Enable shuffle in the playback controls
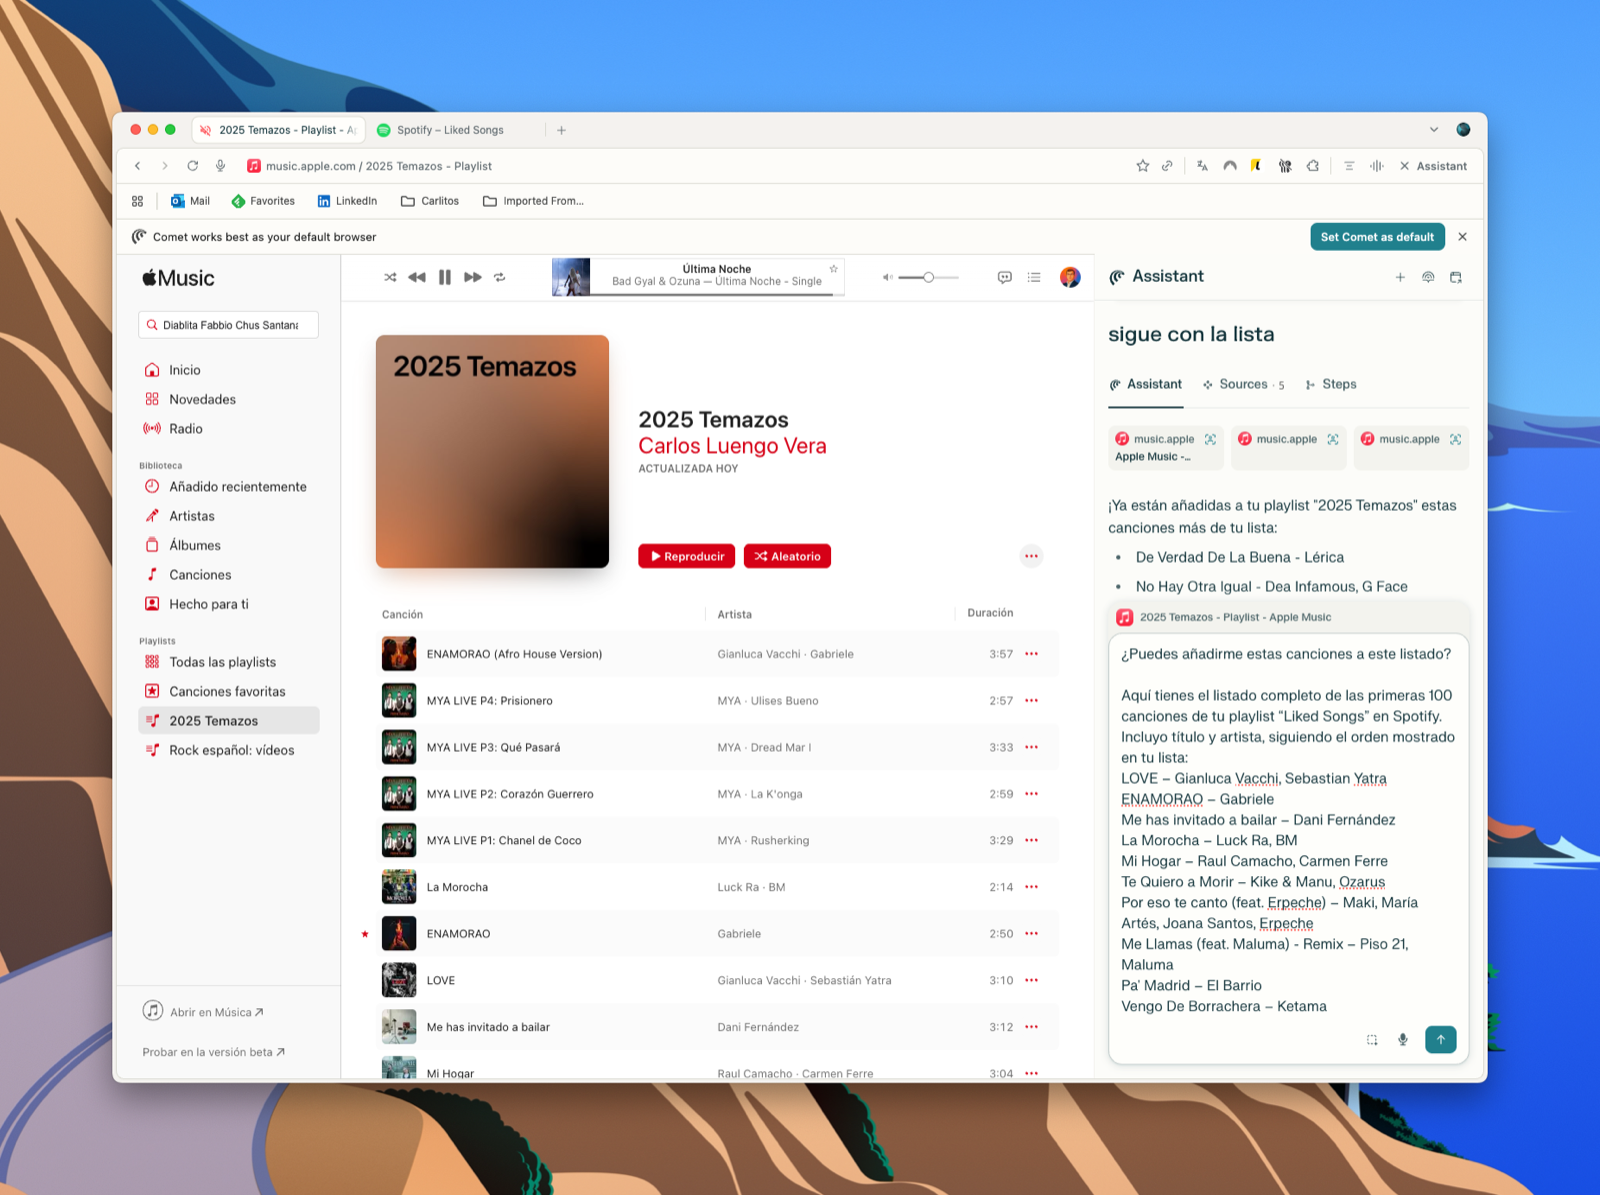The image size is (1600, 1195). pos(390,277)
